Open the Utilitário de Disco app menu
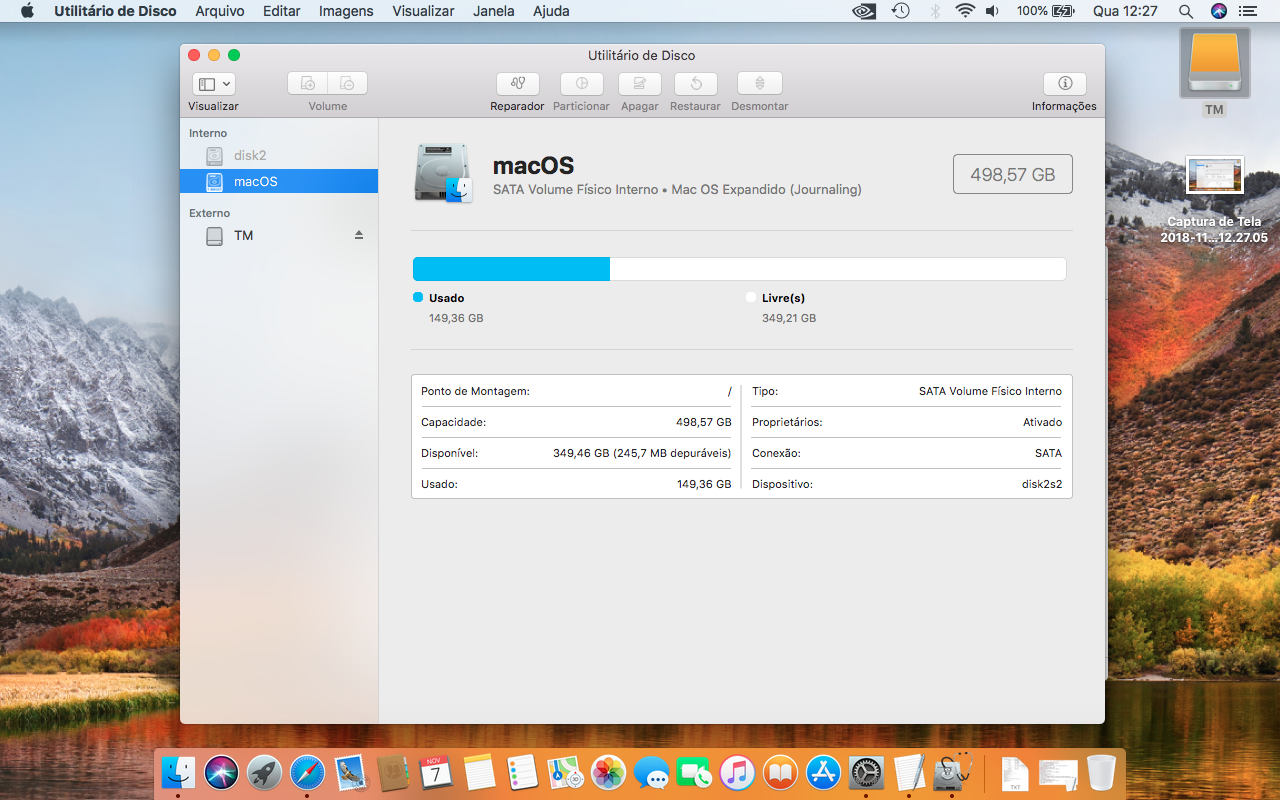This screenshot has width=1280, height=800. pos(115,11)
